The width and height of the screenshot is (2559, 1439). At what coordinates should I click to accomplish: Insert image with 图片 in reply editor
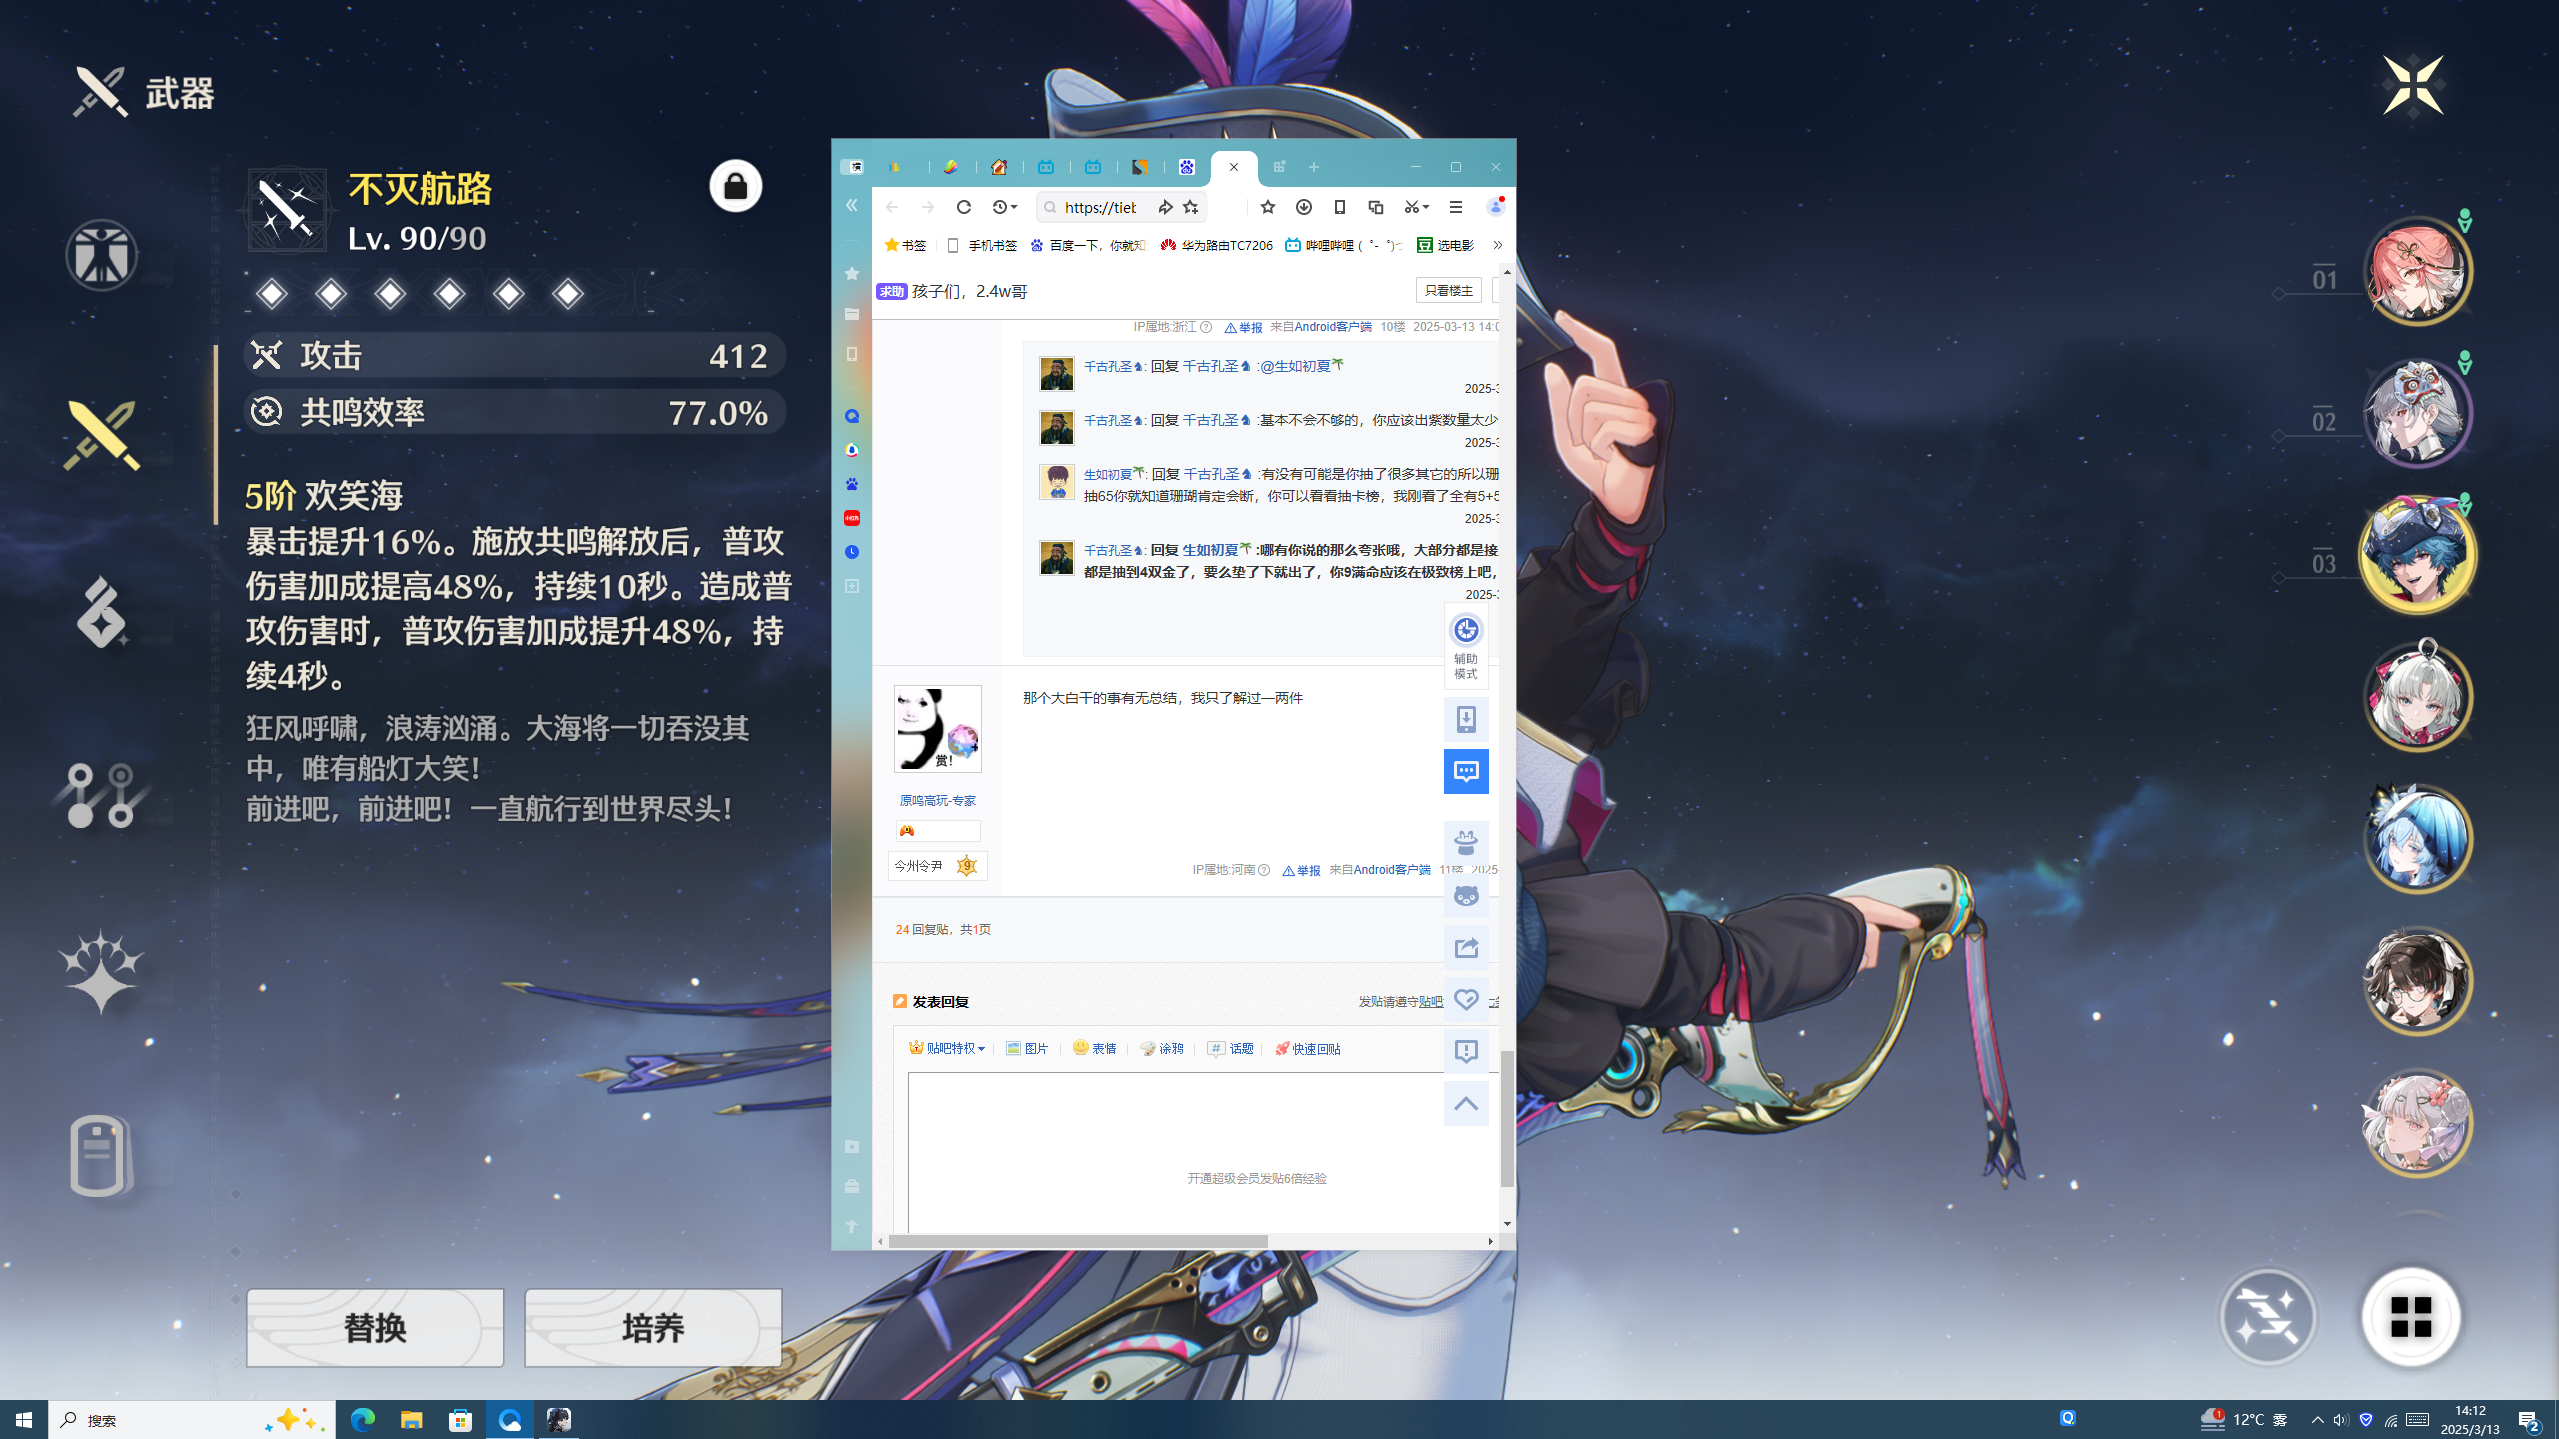click(1027, 1048)
